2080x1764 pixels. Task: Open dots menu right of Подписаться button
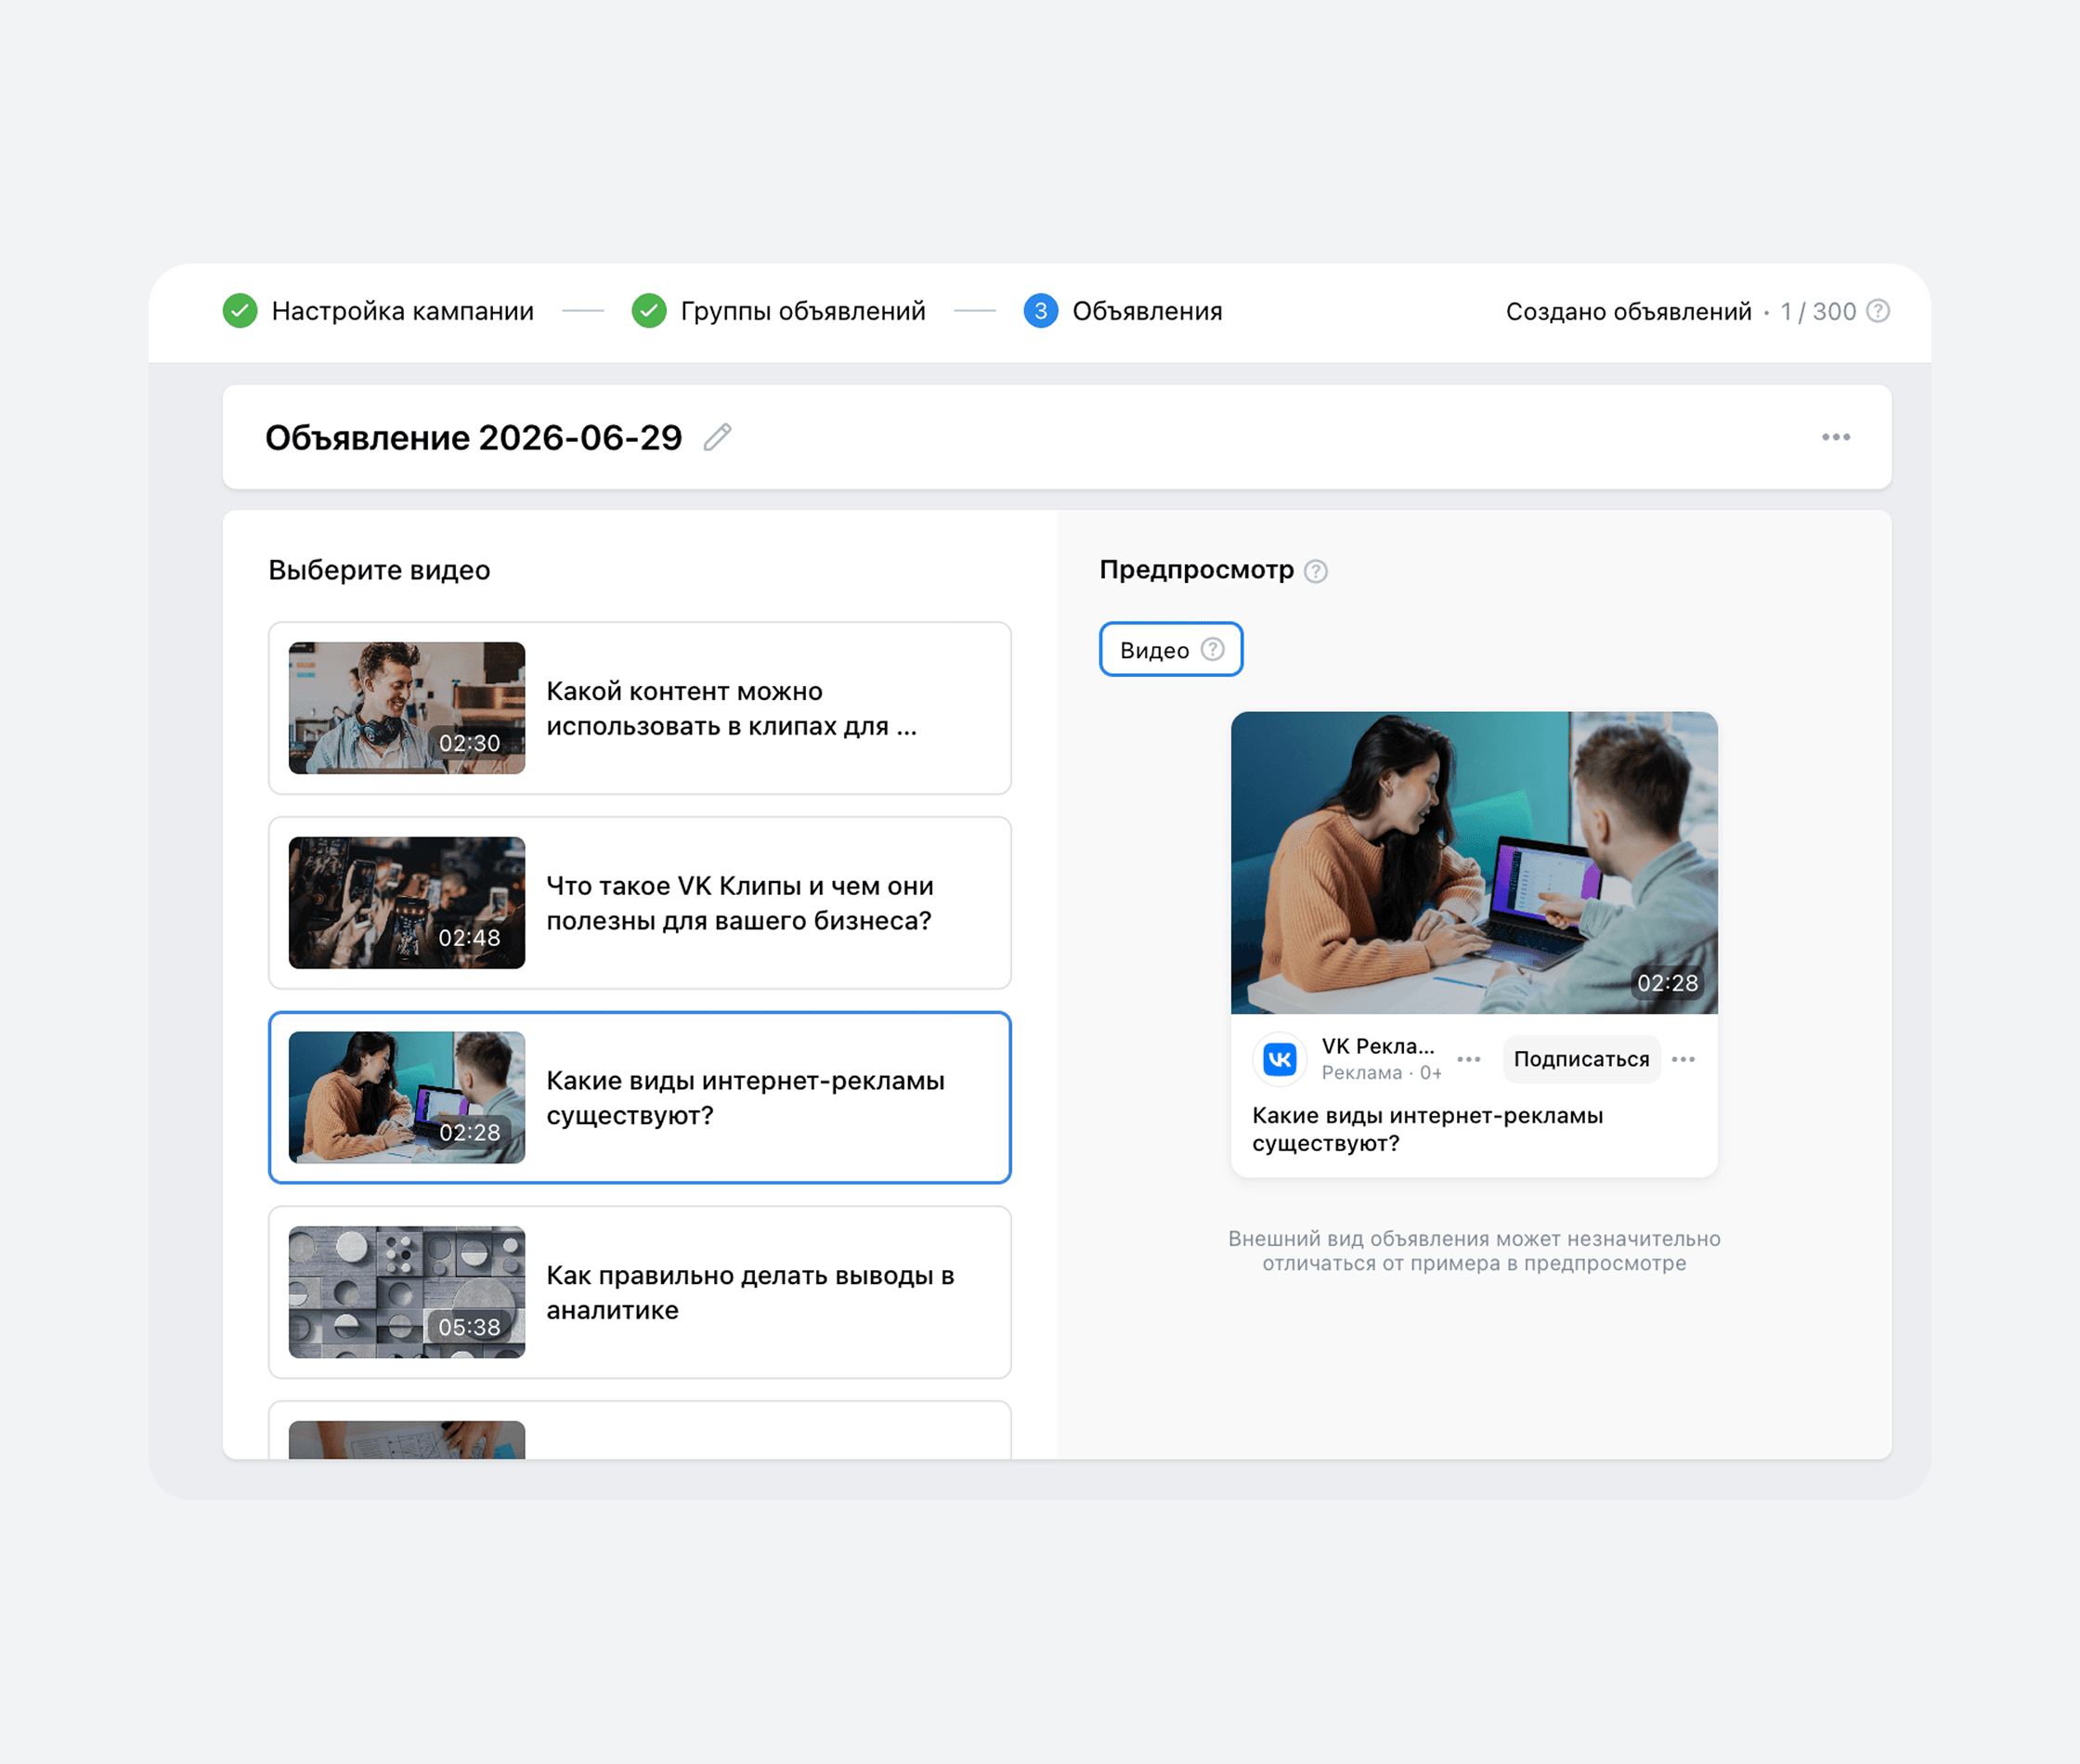pos(1683,1059)
